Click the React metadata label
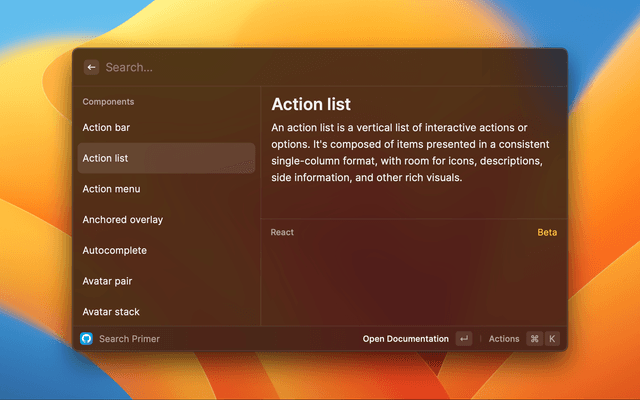The image size is (640, 400). (282, 232)
